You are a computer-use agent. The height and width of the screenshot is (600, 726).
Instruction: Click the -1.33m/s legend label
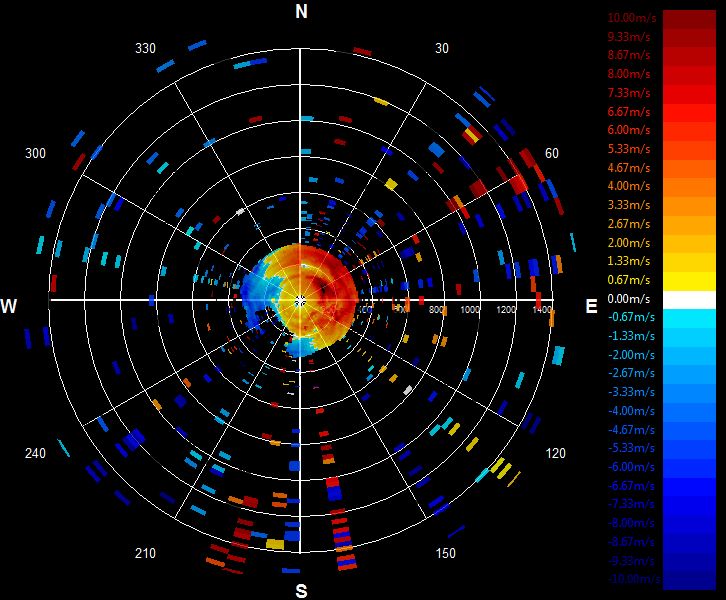pyautogui.click(x=631, y=336)
